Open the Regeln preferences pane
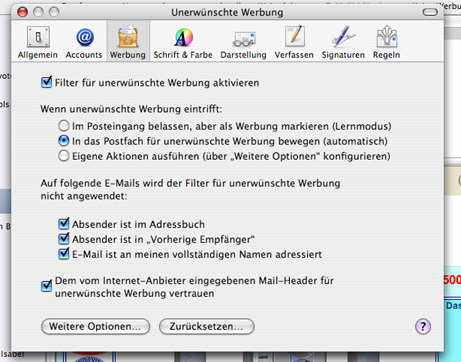Screen dimensions: 461x362 [386, 43]
